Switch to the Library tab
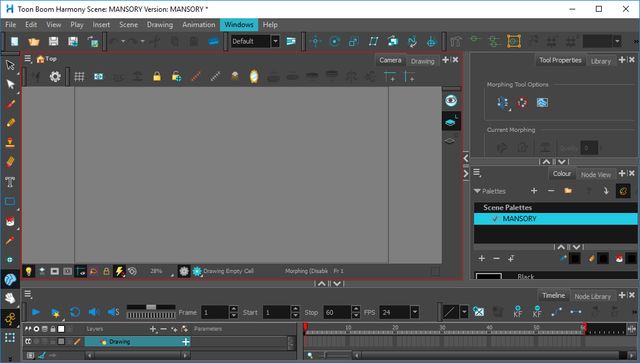The width and height of the screenshot is (640, 363). pos(601,61)
